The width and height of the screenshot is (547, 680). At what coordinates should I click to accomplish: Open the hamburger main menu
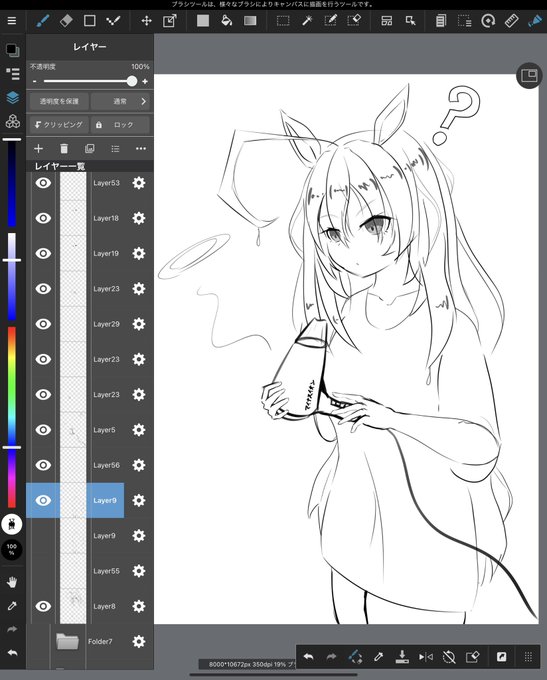12,21
